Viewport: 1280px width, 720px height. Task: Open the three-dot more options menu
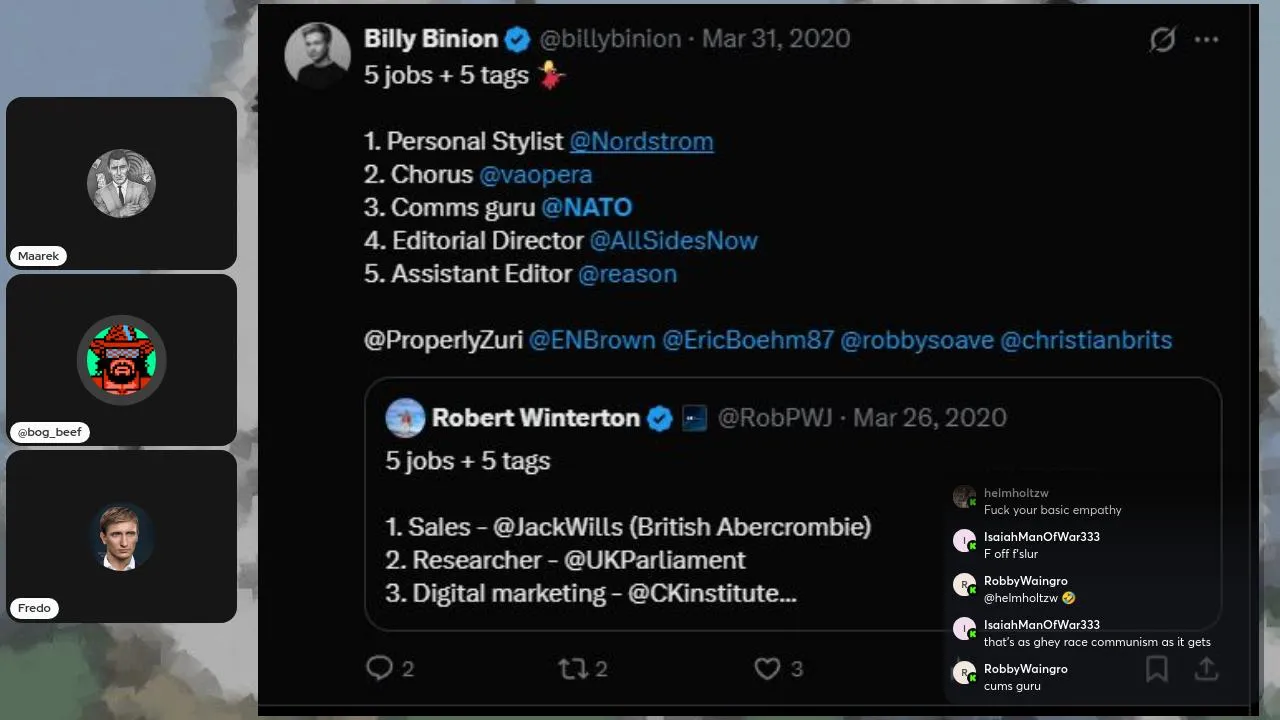pos(1207,40)
